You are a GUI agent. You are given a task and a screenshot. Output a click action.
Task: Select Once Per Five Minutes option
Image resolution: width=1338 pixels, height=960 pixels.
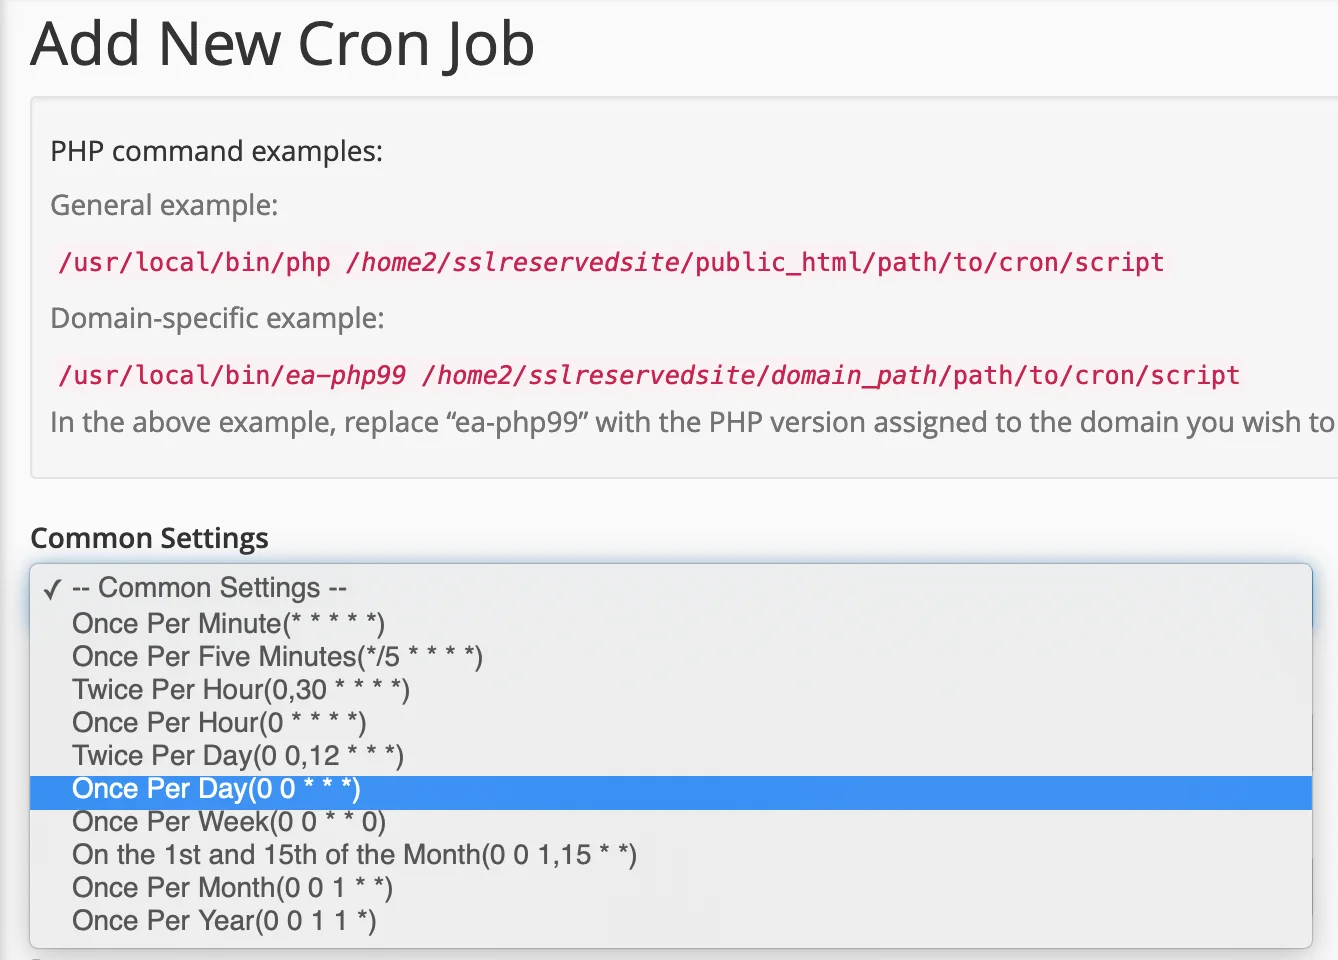[277, 657]
